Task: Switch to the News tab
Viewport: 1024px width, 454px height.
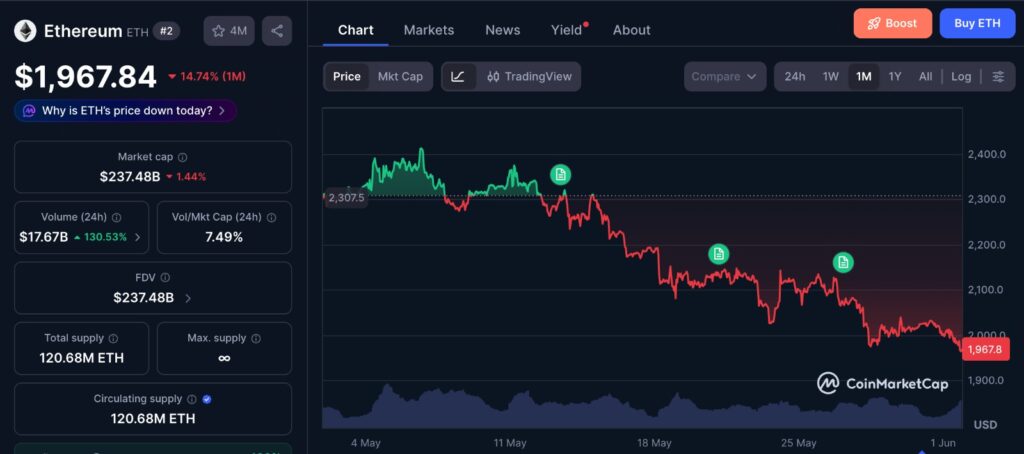Action: (503, 30)
